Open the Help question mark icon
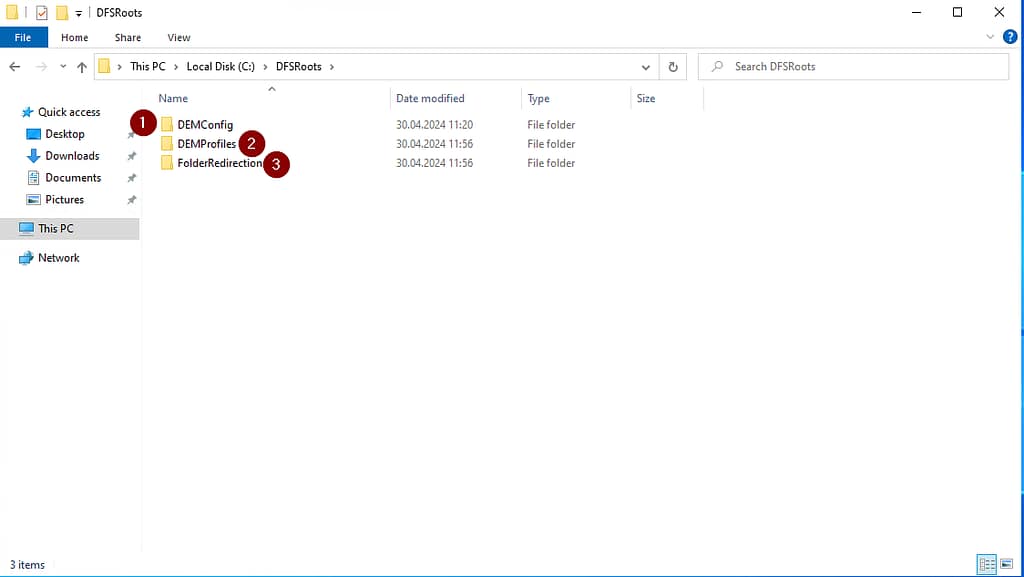The width and height of the screenshot is (1024, 577). coord(1010,37)
